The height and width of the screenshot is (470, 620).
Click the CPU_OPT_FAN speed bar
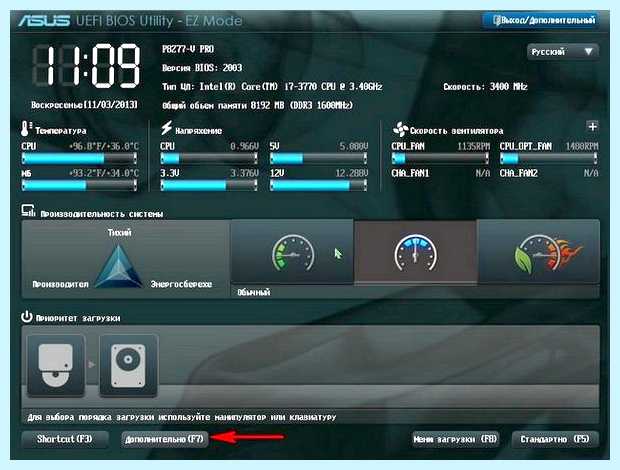click(x=549, y=159)
